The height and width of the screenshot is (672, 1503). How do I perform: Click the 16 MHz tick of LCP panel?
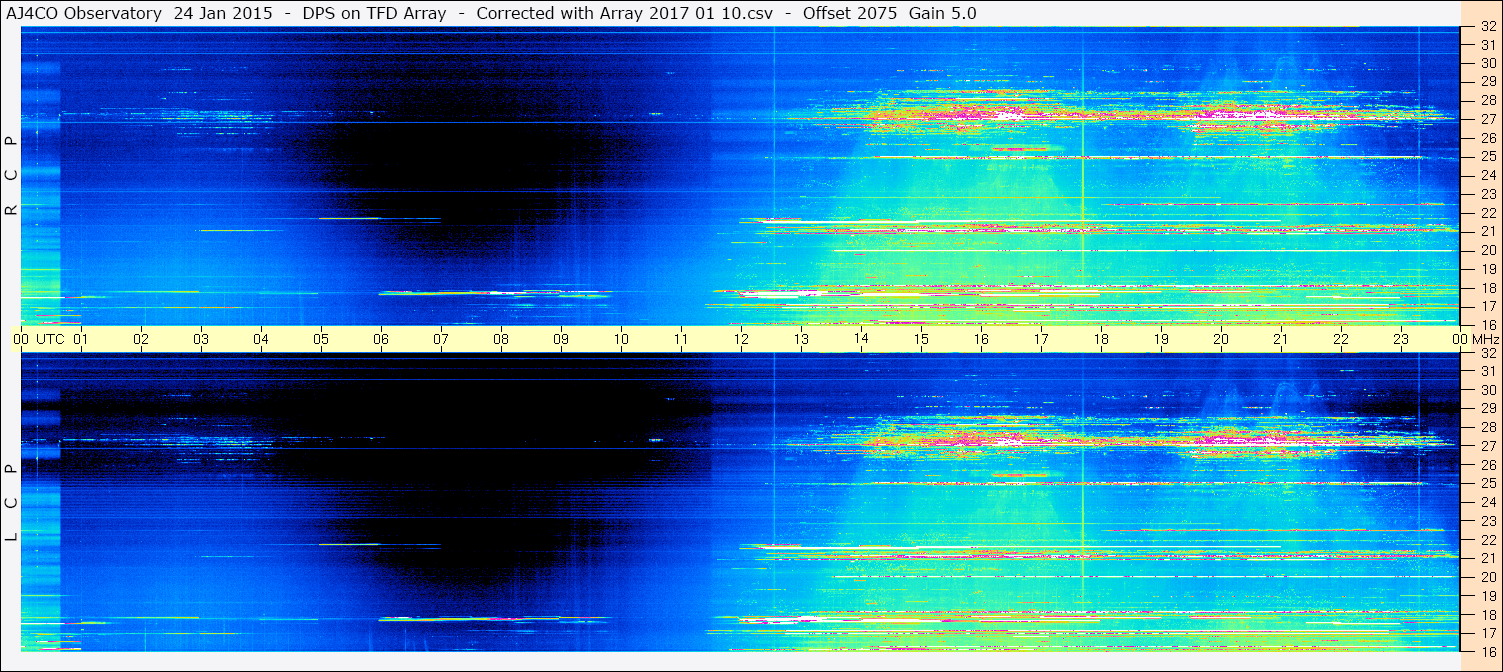click(1487, 651)
